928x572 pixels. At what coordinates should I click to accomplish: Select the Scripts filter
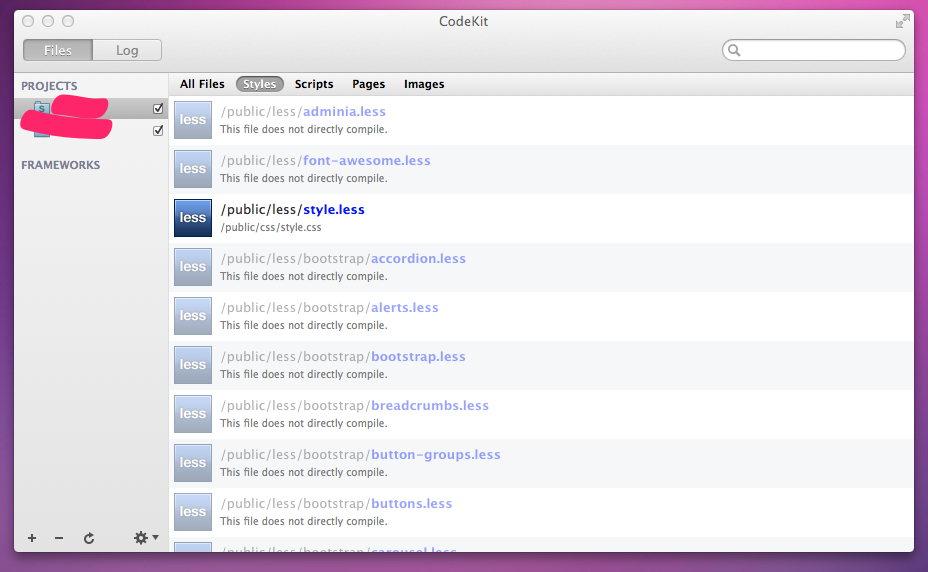pyautogui.click(x=314, y=84)
